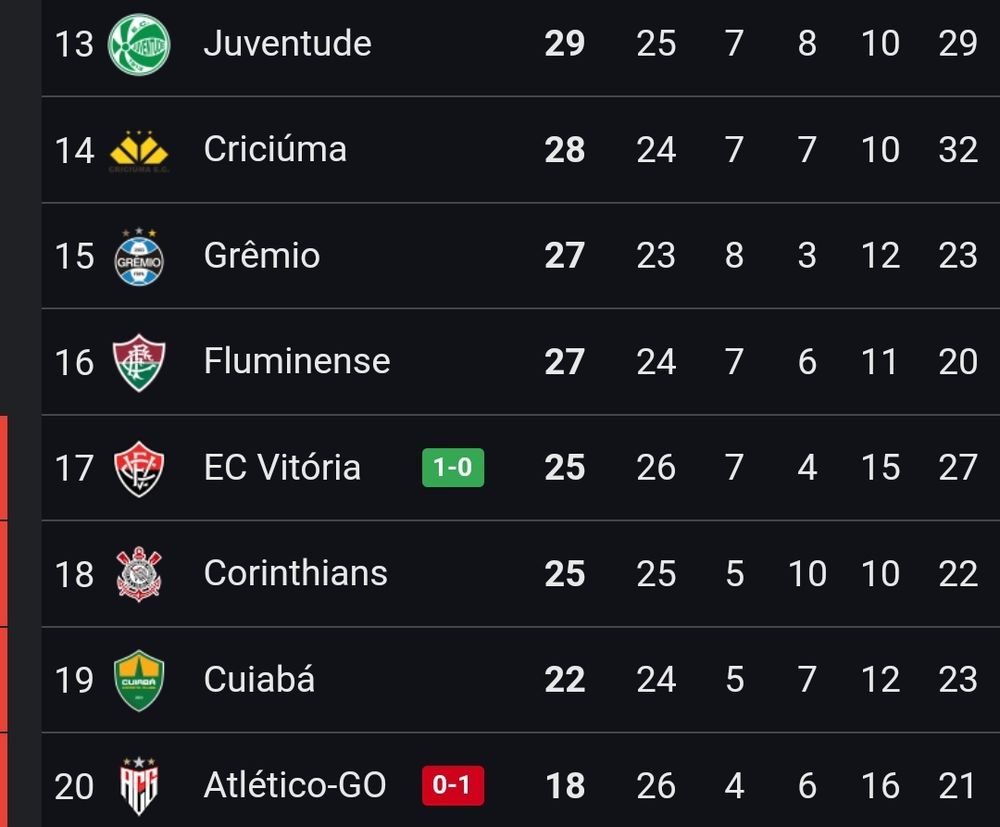
Task: Select the Fluminense team name
Action: click(297, 362)
